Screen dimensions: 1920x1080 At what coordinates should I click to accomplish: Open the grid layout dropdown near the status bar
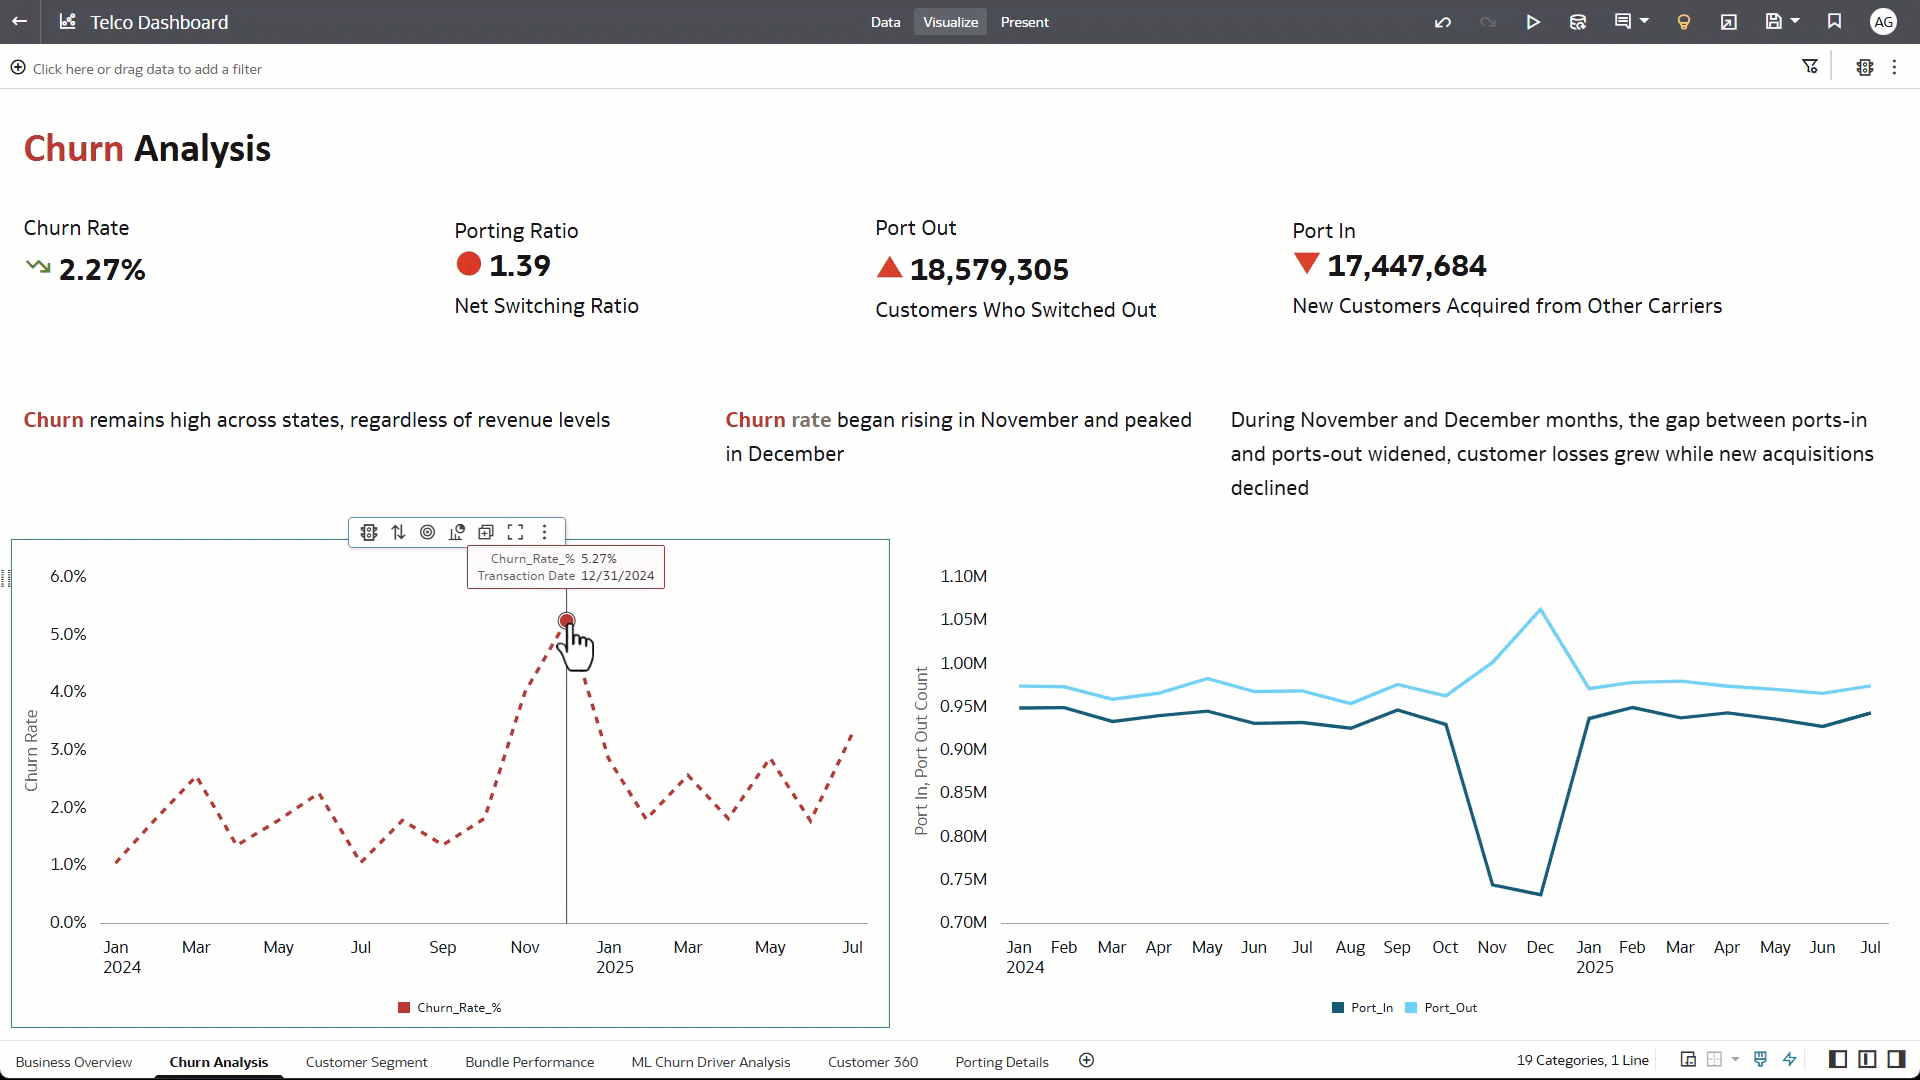coord(1735,1059)
